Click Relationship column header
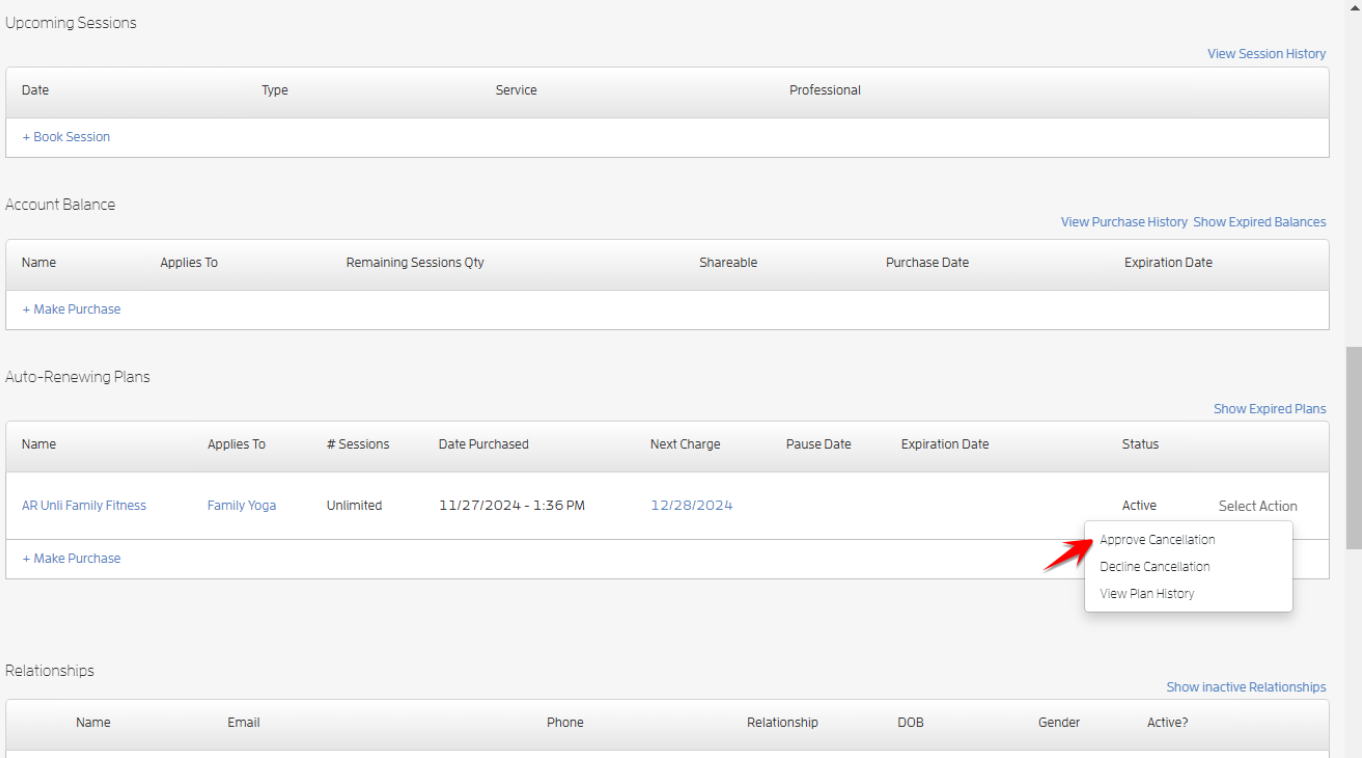This screenshot has height=758, width=1362. pyautogui.click(x=782, y=722)
